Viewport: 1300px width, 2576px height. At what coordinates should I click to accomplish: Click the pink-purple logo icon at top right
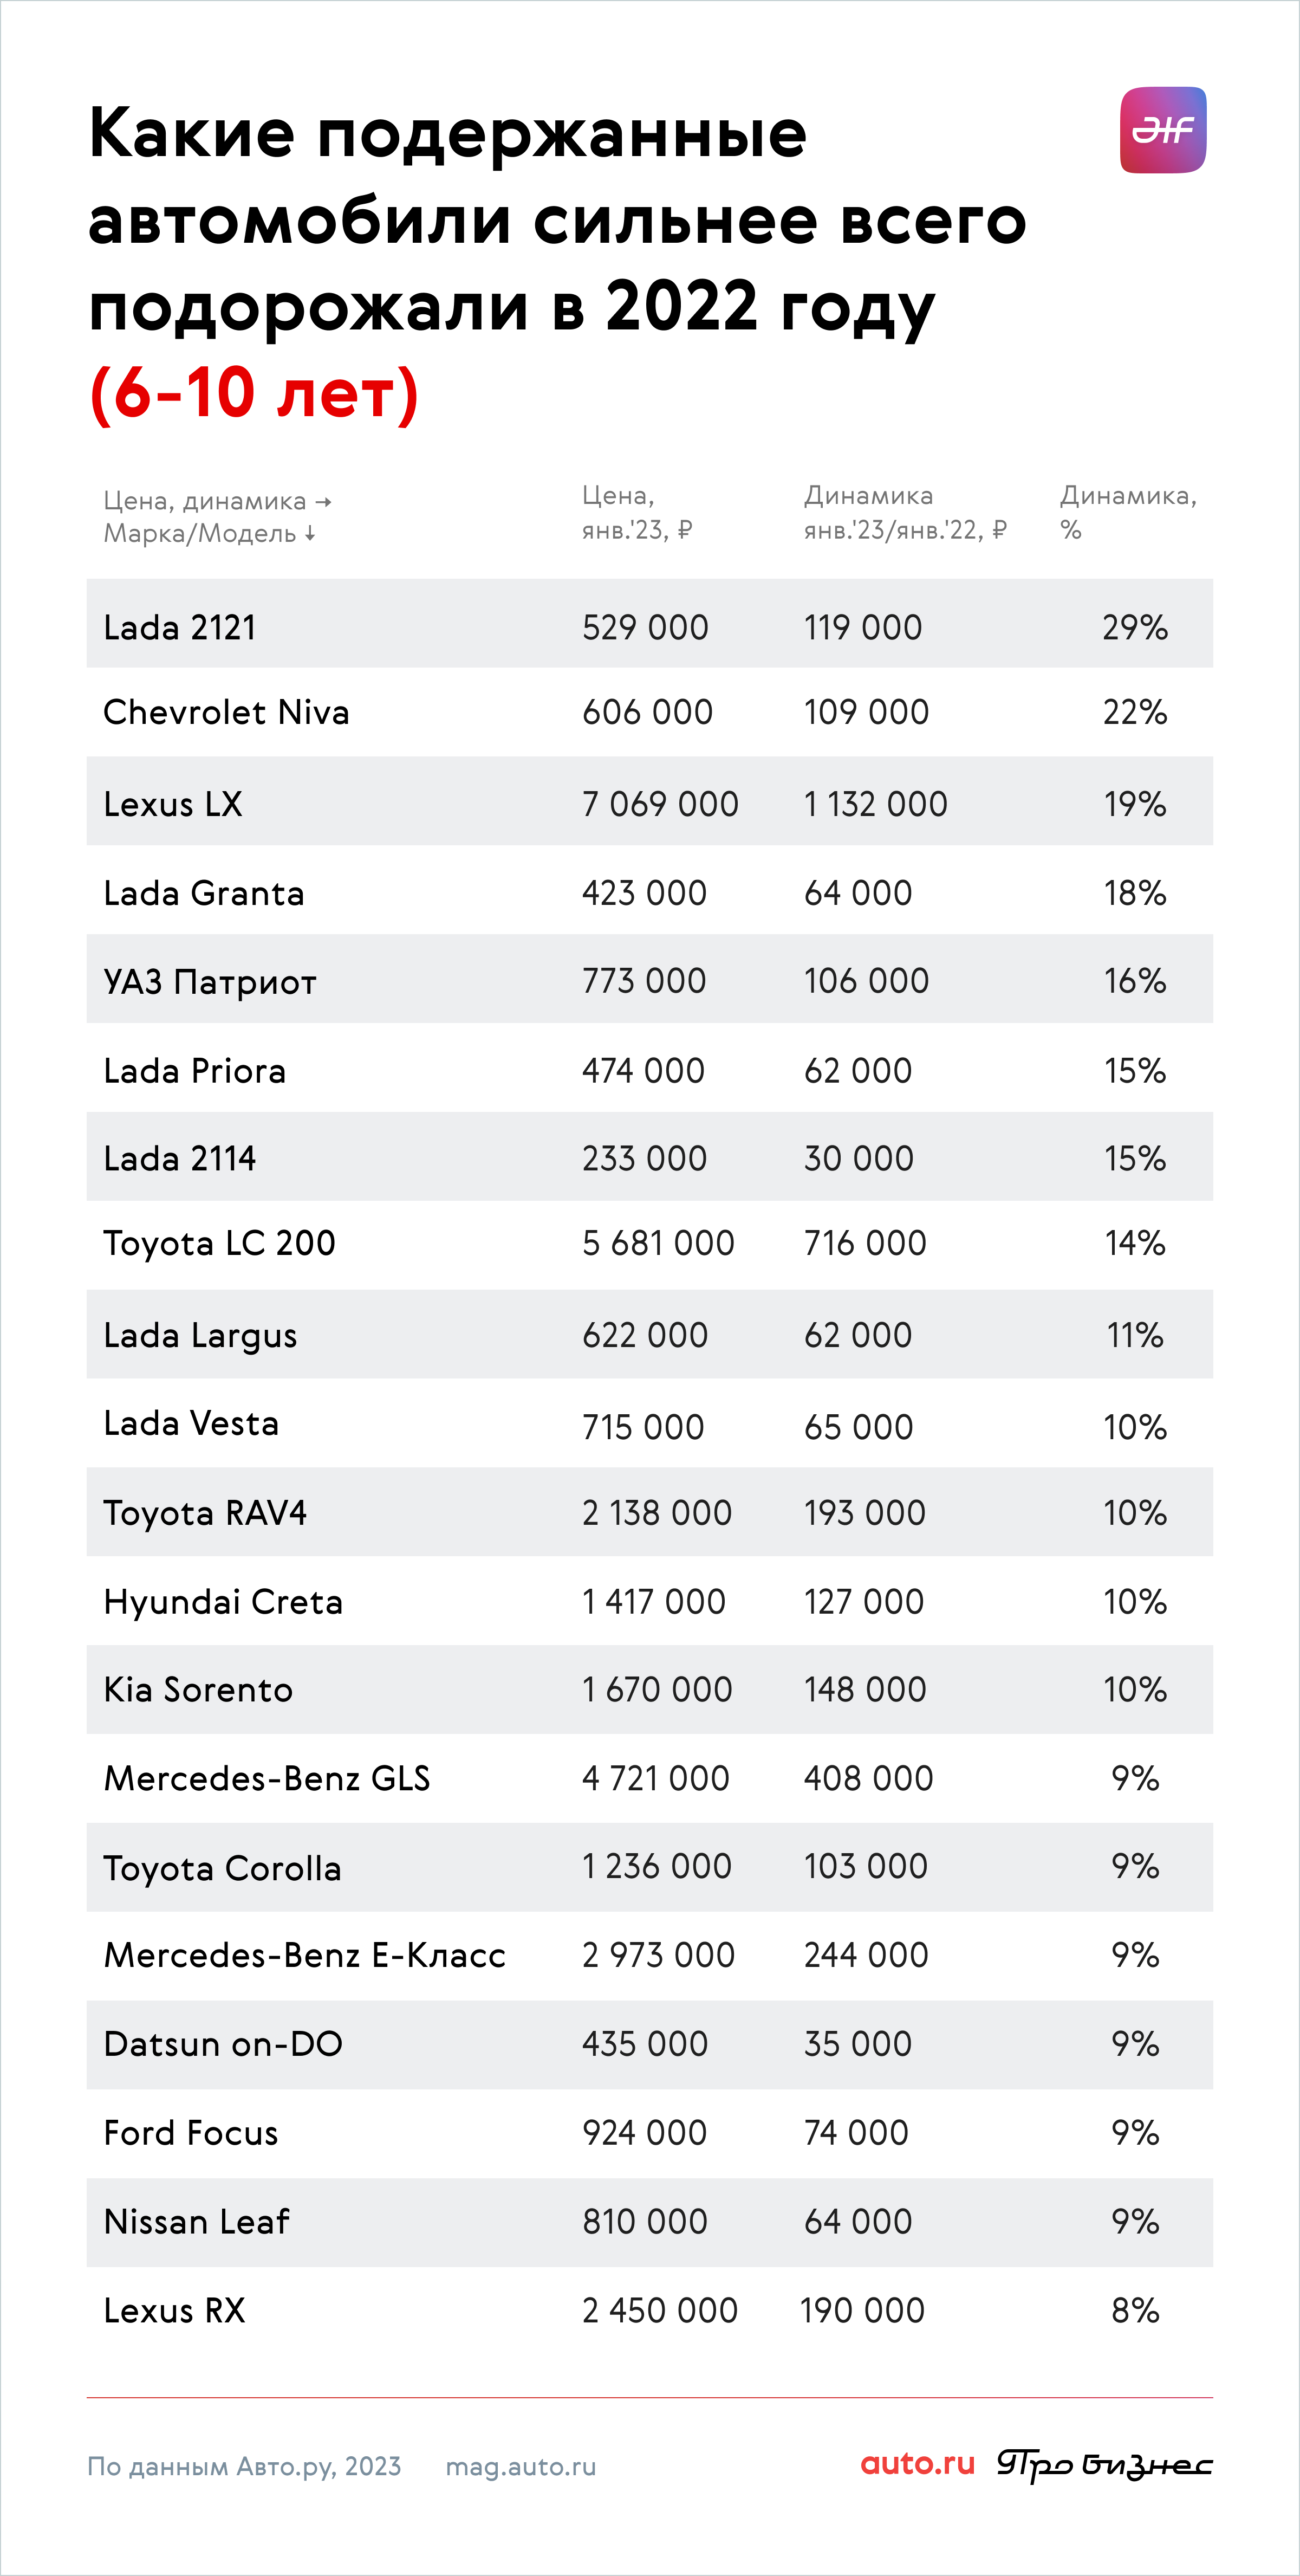click(x=1163, y=130)
